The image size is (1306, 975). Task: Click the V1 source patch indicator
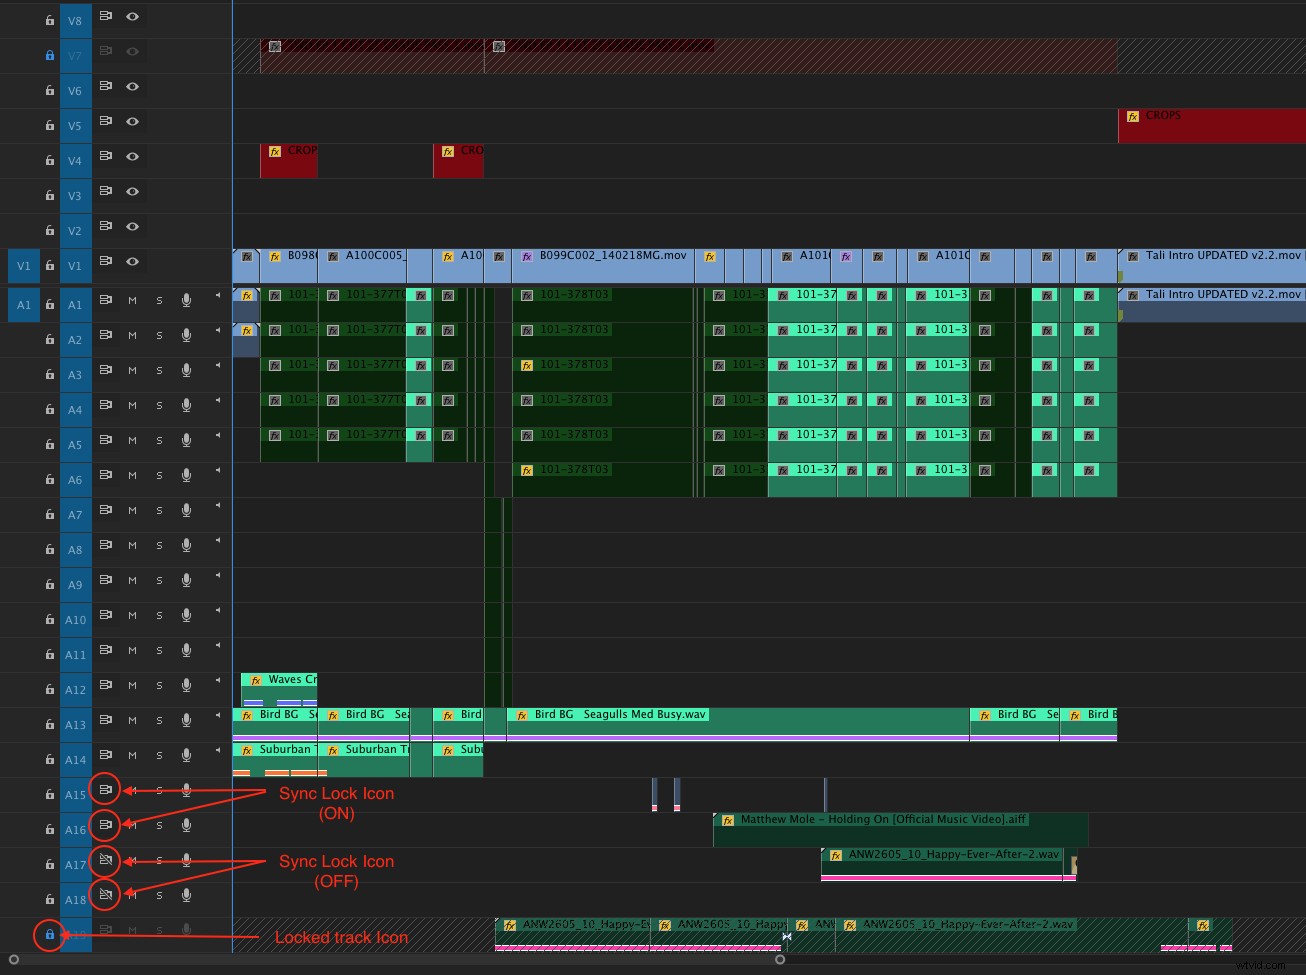23,265
